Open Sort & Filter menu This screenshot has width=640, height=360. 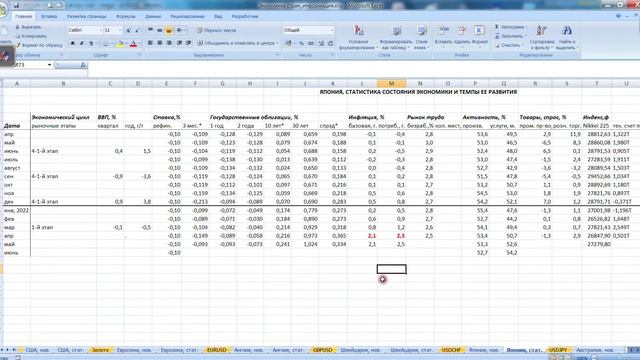point(542,38)
